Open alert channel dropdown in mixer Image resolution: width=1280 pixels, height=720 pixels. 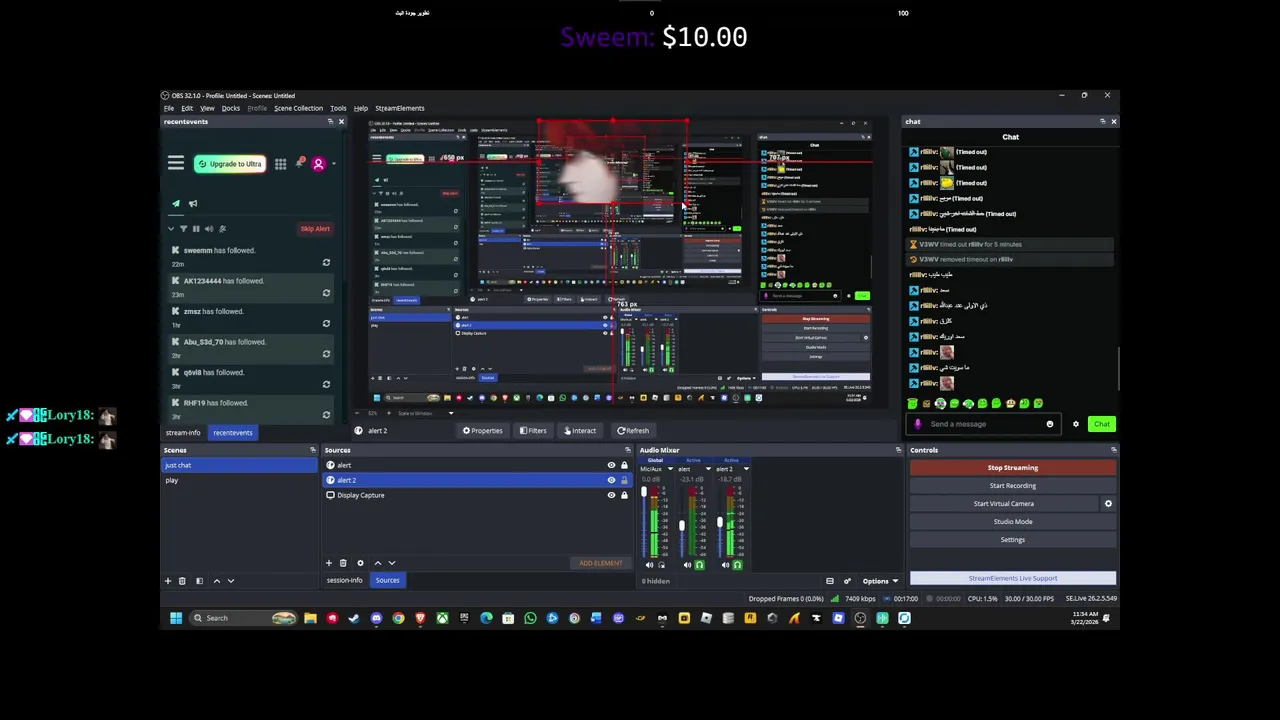pos(708,469)
